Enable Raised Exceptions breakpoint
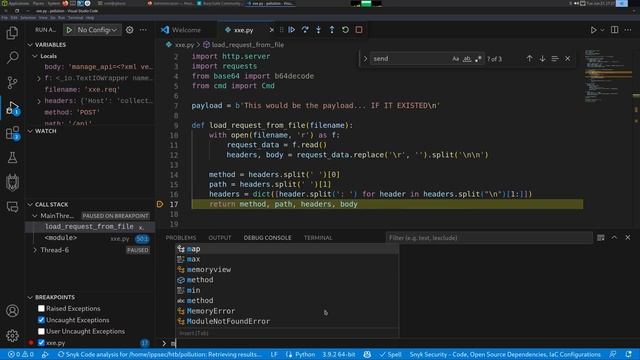 [41, 309]
